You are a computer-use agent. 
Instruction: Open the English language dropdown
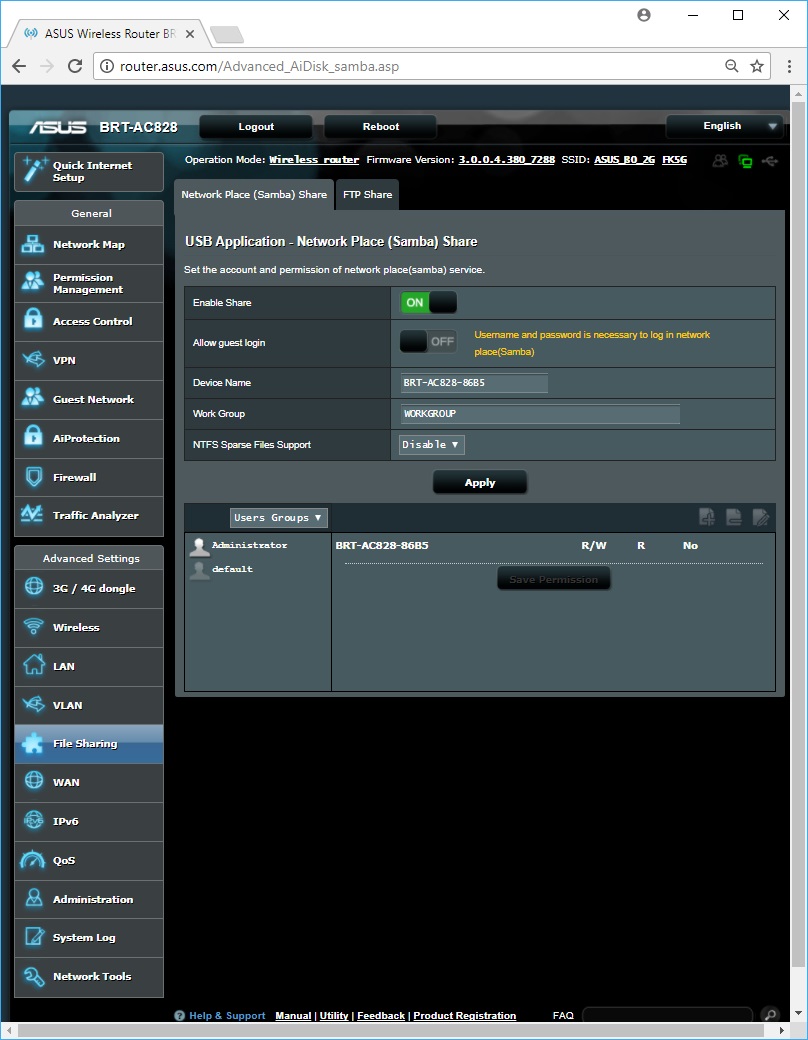pos(724,126)
